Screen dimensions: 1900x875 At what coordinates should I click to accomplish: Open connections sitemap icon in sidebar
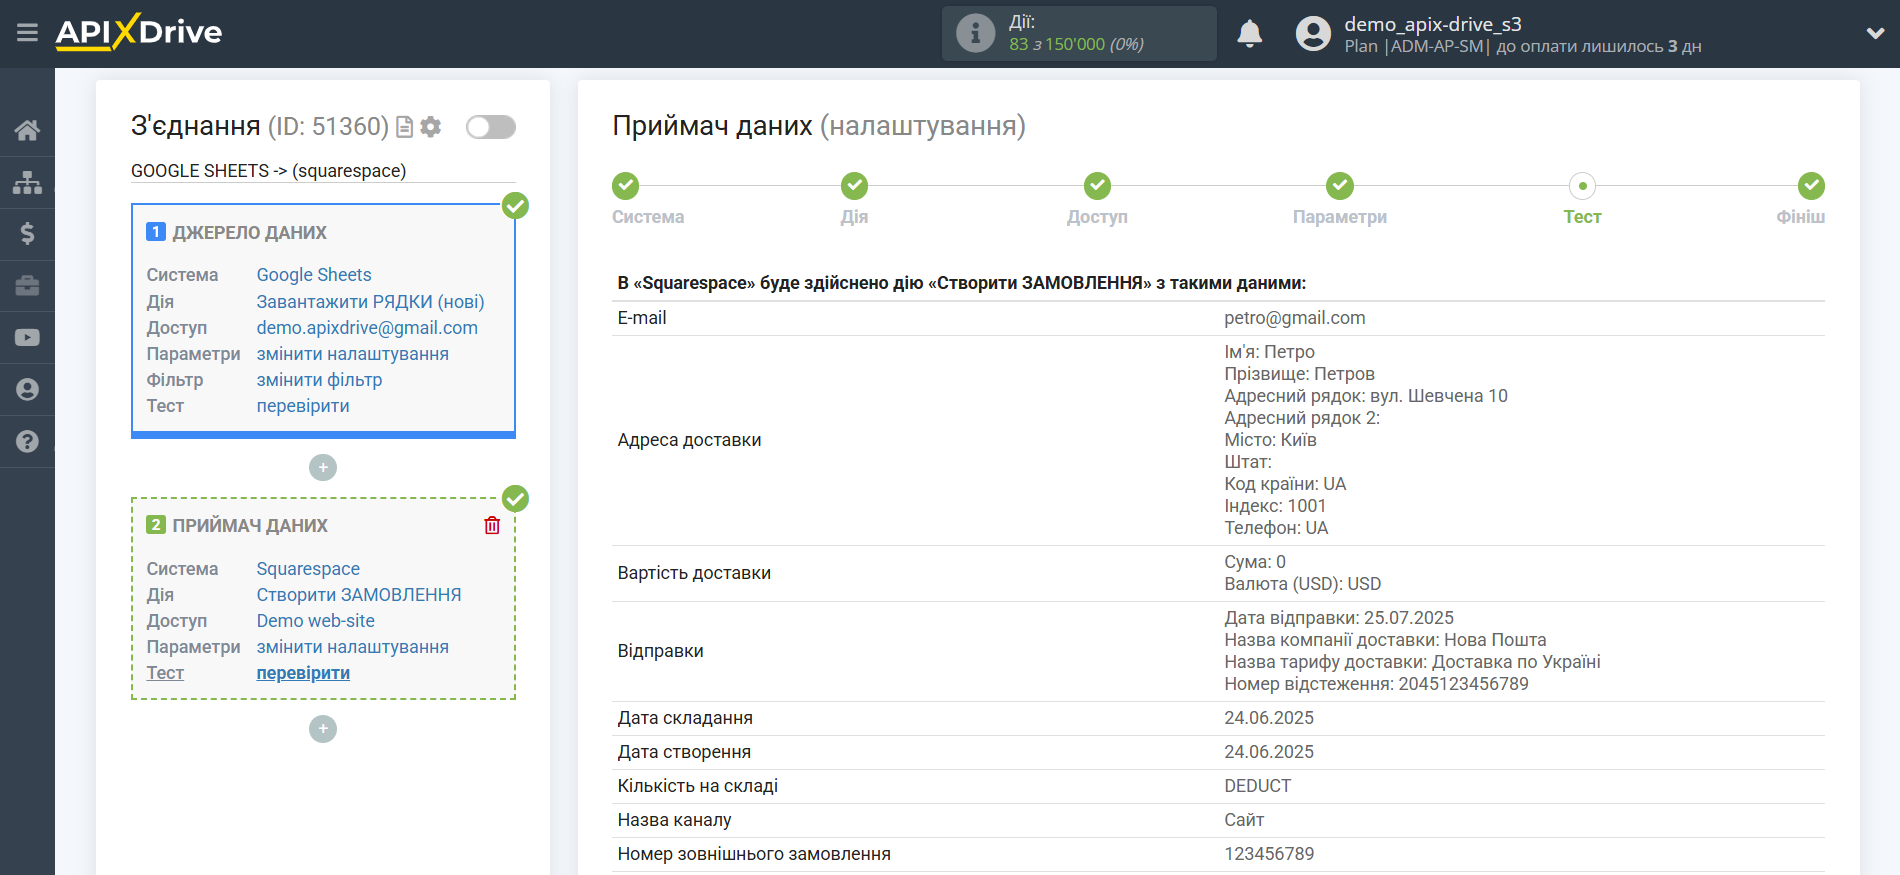tap(27, 182)
